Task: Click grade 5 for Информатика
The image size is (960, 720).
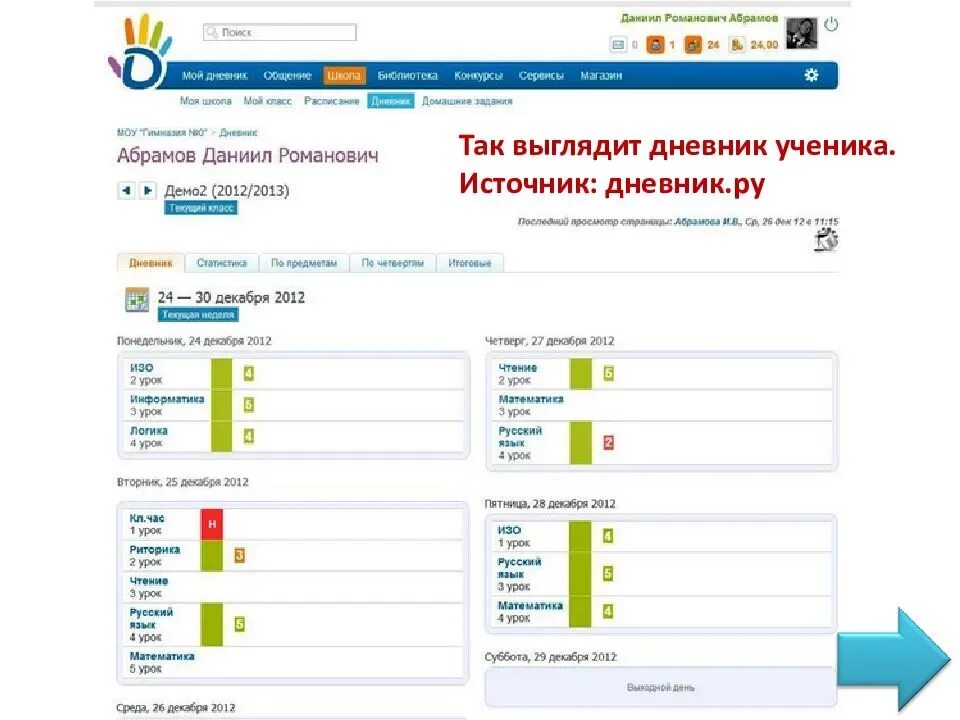Action: click(x=249, y=405)
